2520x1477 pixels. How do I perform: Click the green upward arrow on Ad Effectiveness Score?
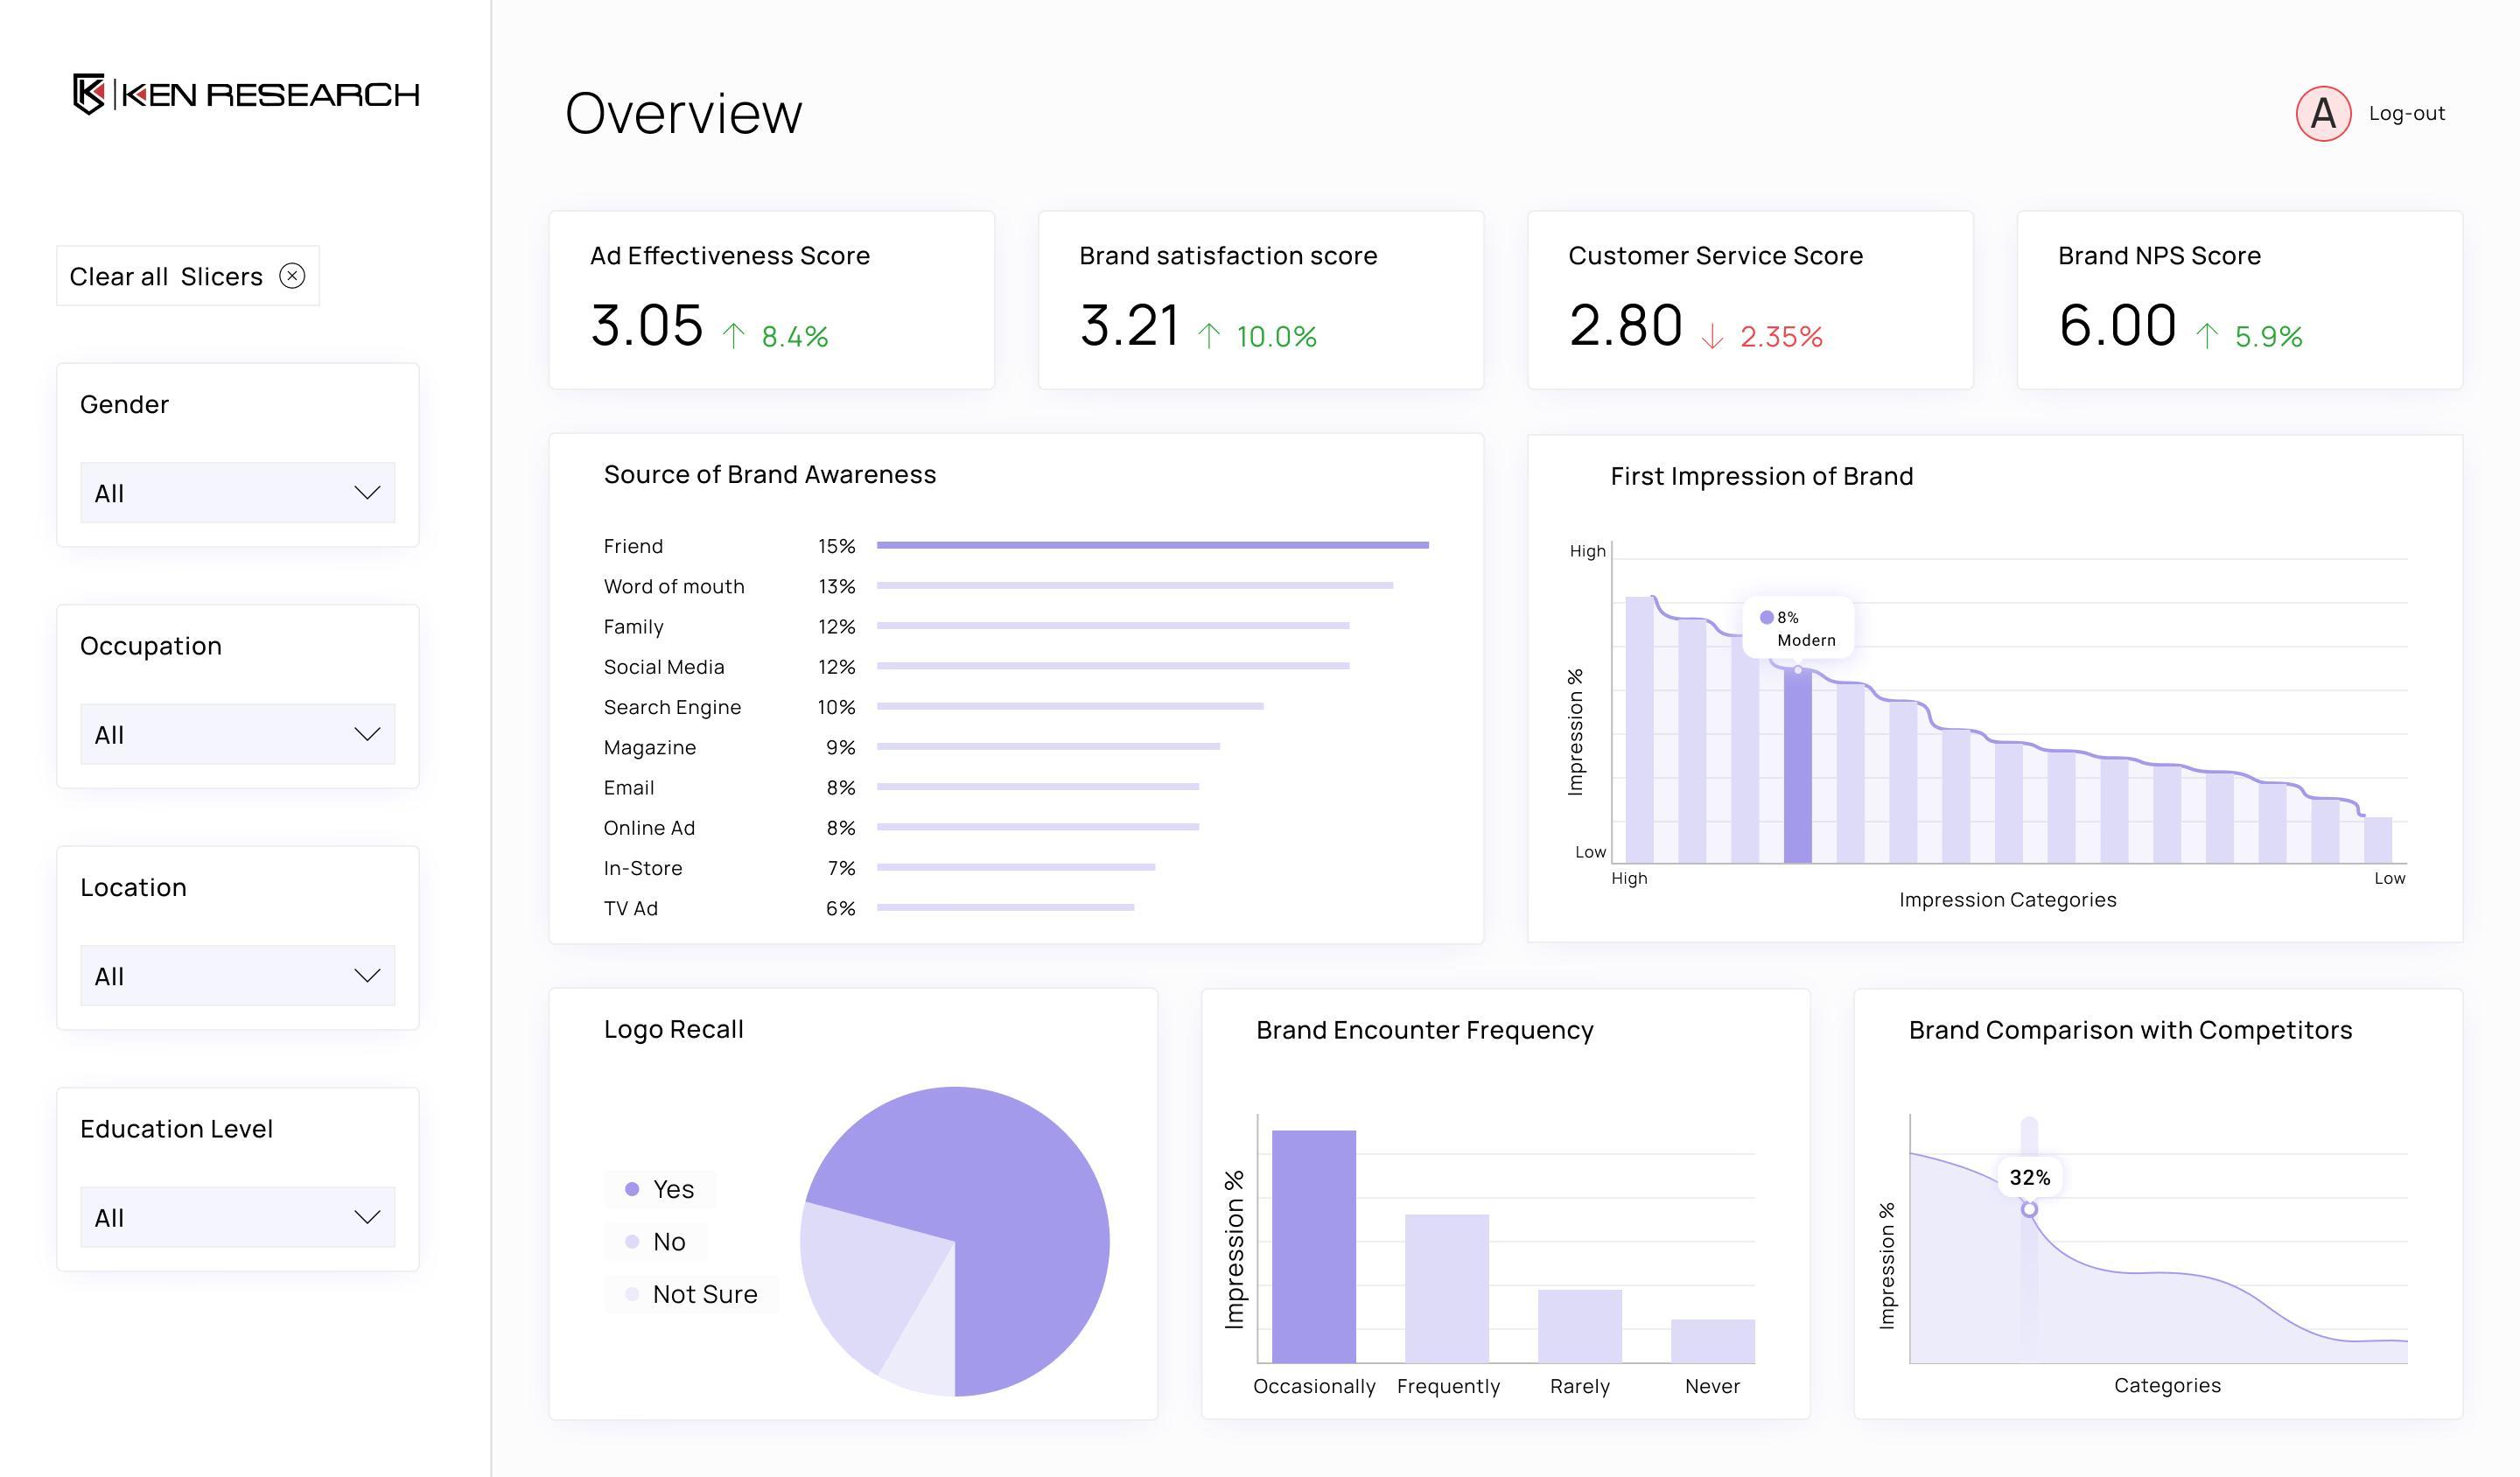(x=736, y=335)
